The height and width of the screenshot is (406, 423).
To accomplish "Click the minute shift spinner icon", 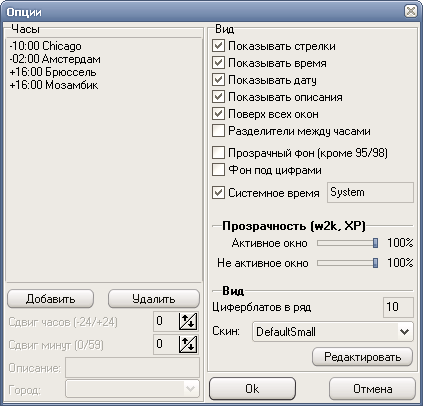I will click(188, 344).
